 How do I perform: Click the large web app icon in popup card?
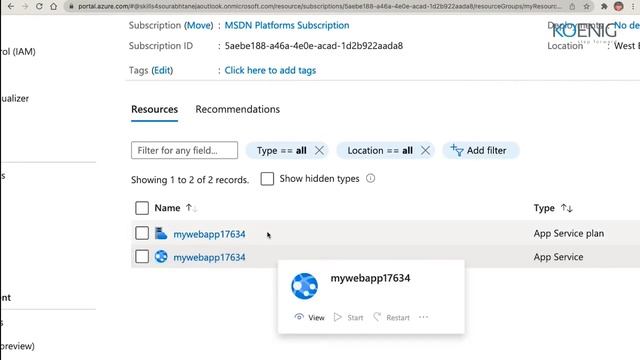304,286
